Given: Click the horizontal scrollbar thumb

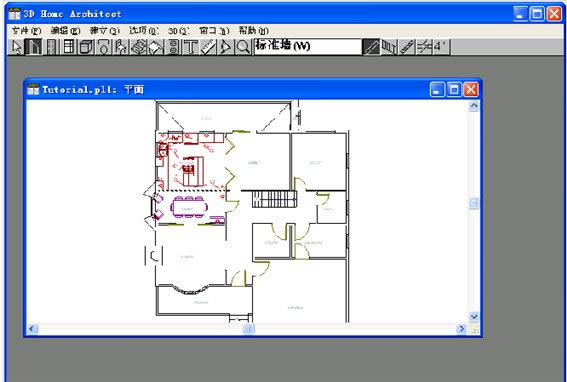Looking at the screenshot, I should [248, 328].
